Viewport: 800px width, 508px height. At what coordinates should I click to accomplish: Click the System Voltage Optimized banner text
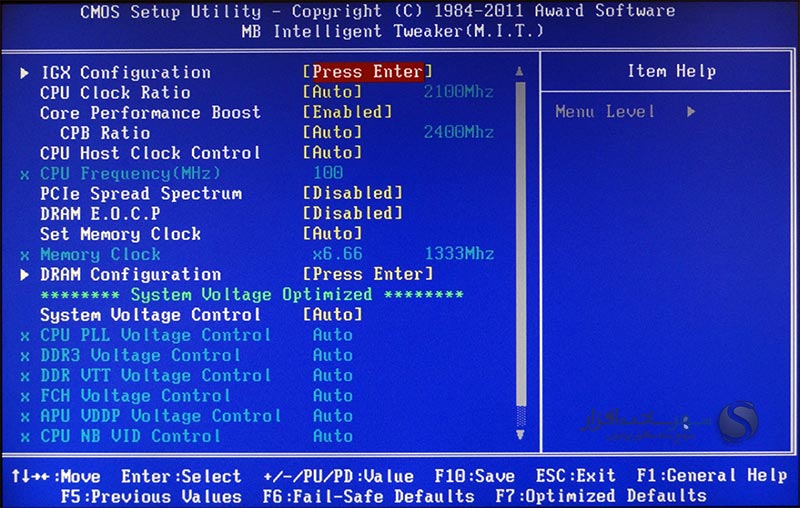click(252, 295)
